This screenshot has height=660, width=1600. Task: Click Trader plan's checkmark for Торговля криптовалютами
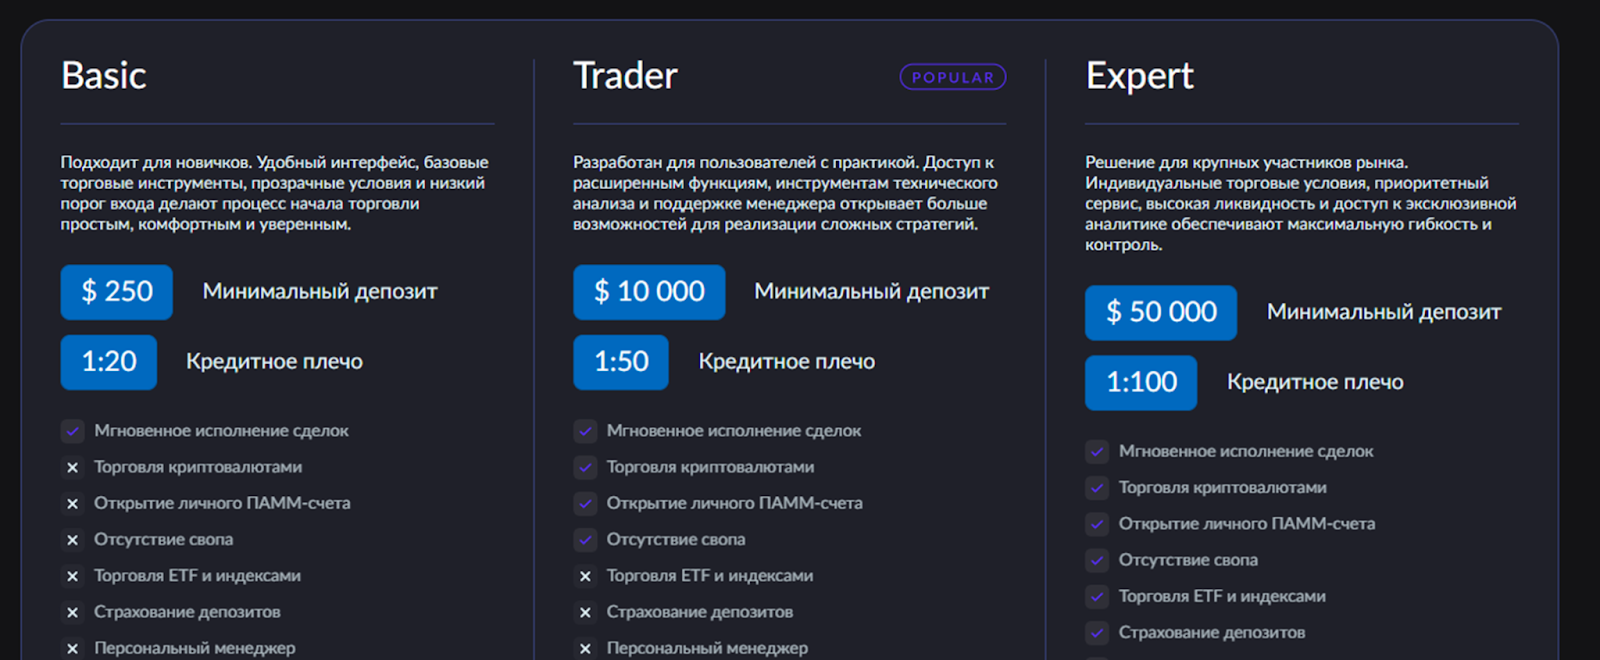pyautogui.click(x=585, y=467)
